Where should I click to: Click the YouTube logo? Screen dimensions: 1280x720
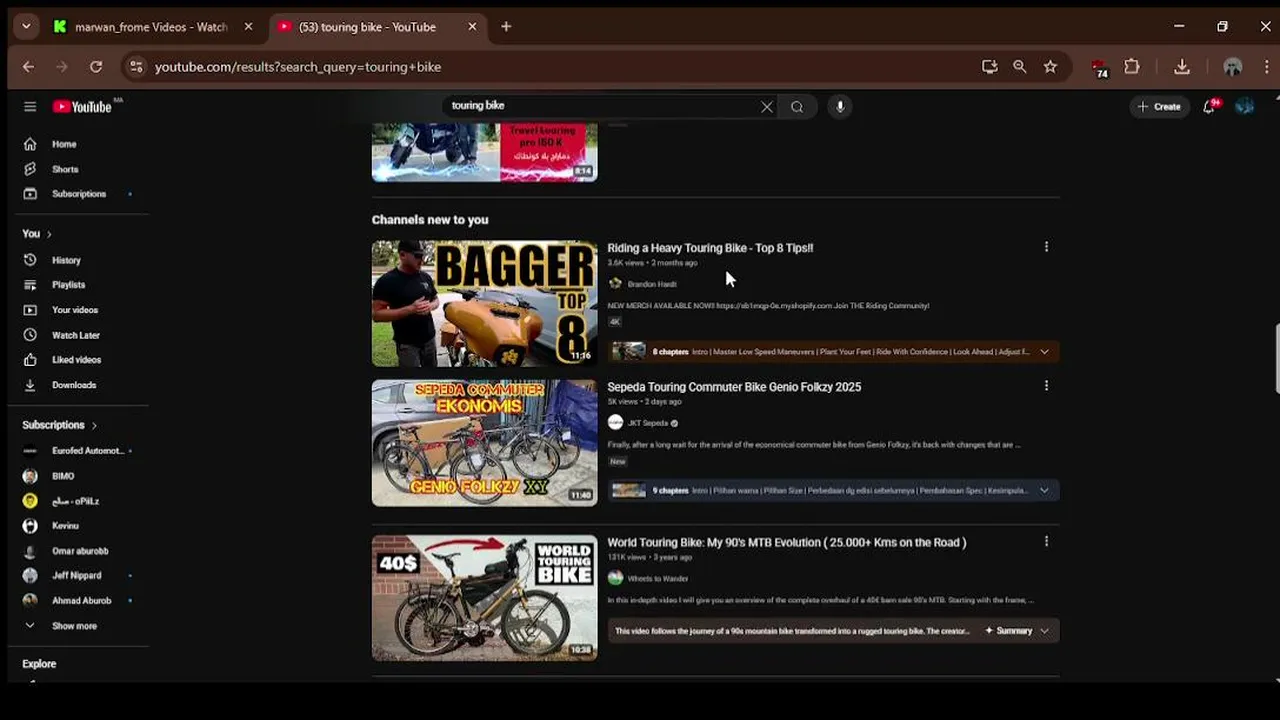click(82, 107)
